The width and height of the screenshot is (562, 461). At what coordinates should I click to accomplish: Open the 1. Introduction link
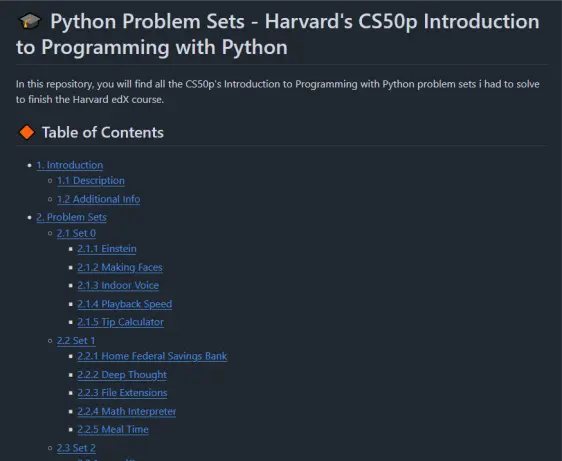click(70, 165)
